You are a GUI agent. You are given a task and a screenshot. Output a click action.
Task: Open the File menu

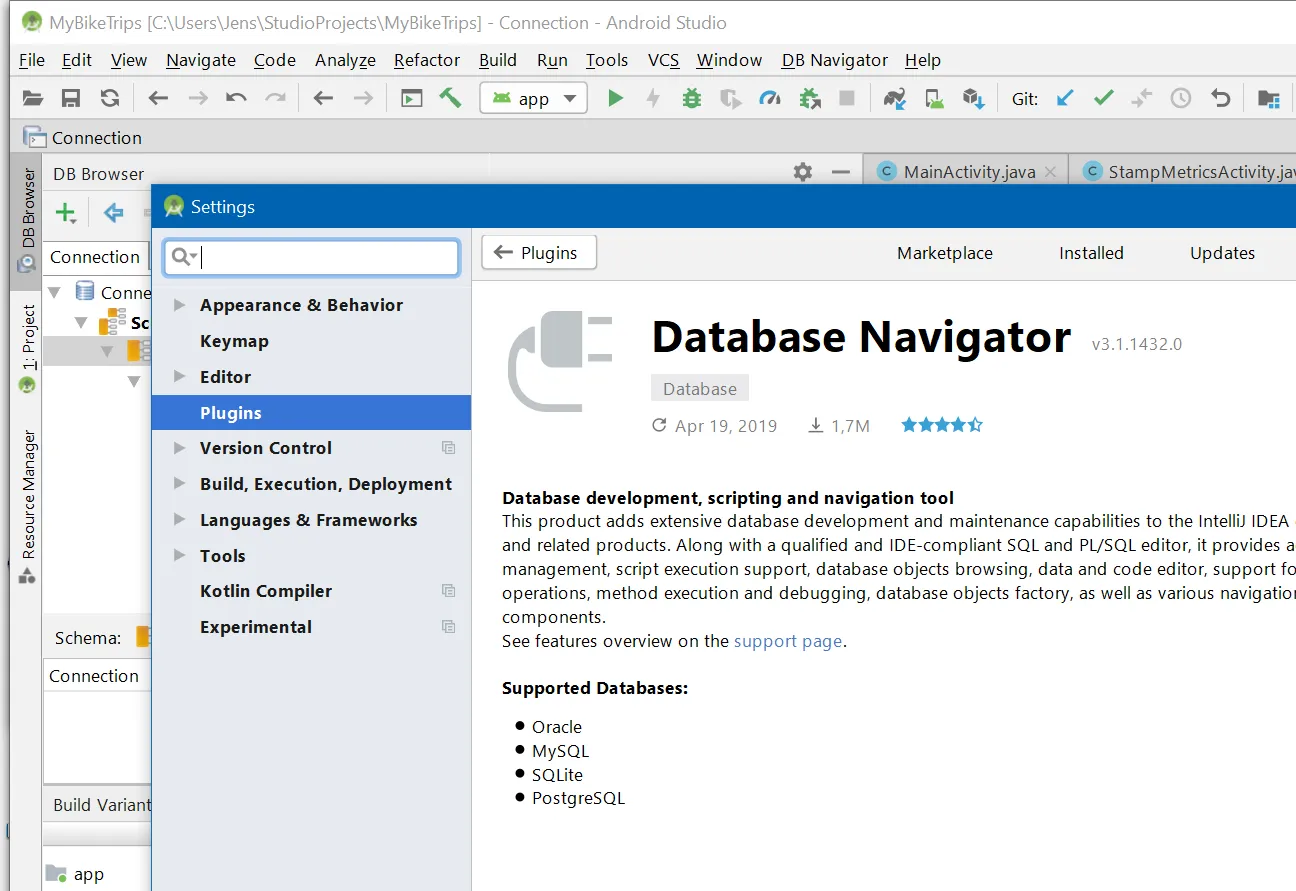pyautogui.click(x=32, y=60)
